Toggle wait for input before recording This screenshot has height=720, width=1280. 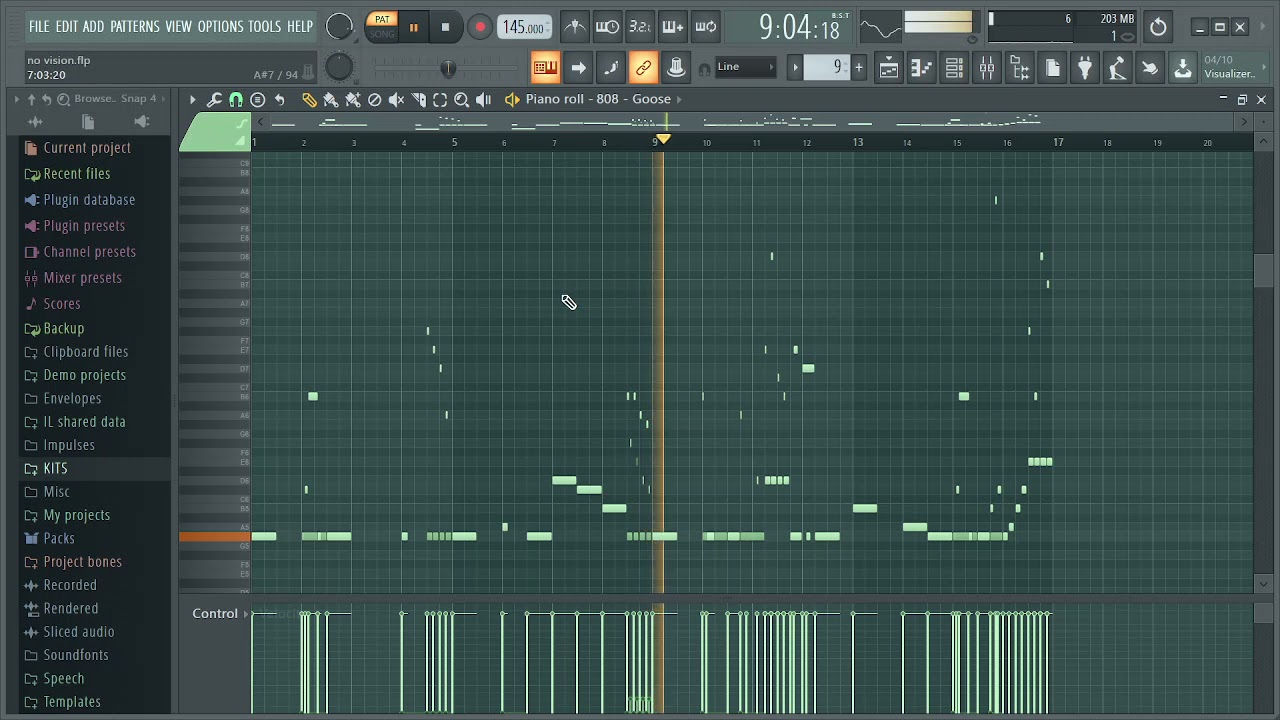click(607, 27)
